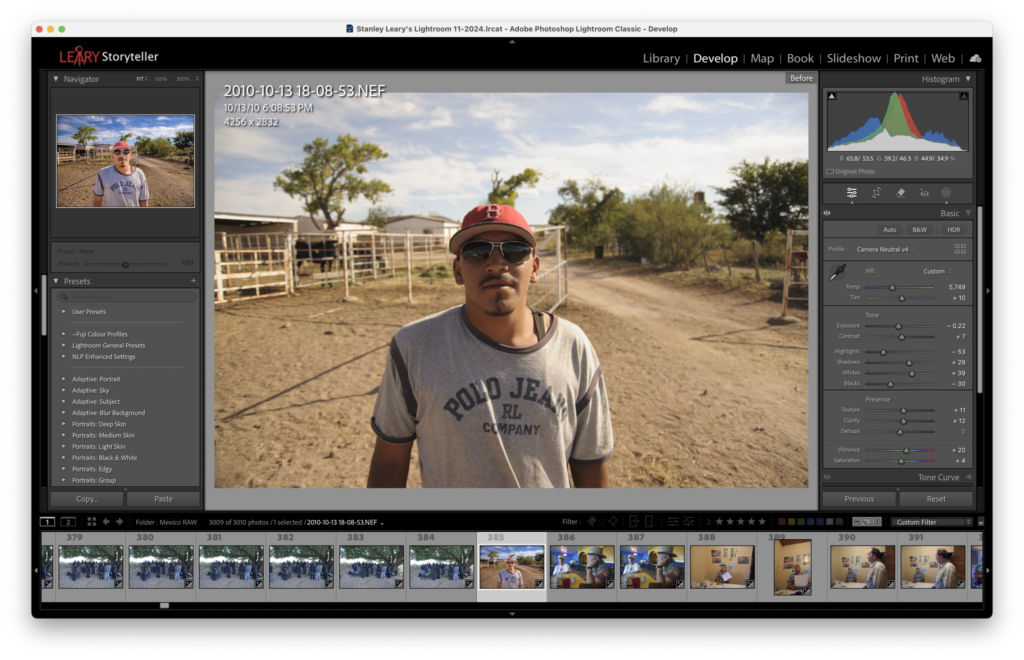Open the Slideshow module

pos(854,58)
